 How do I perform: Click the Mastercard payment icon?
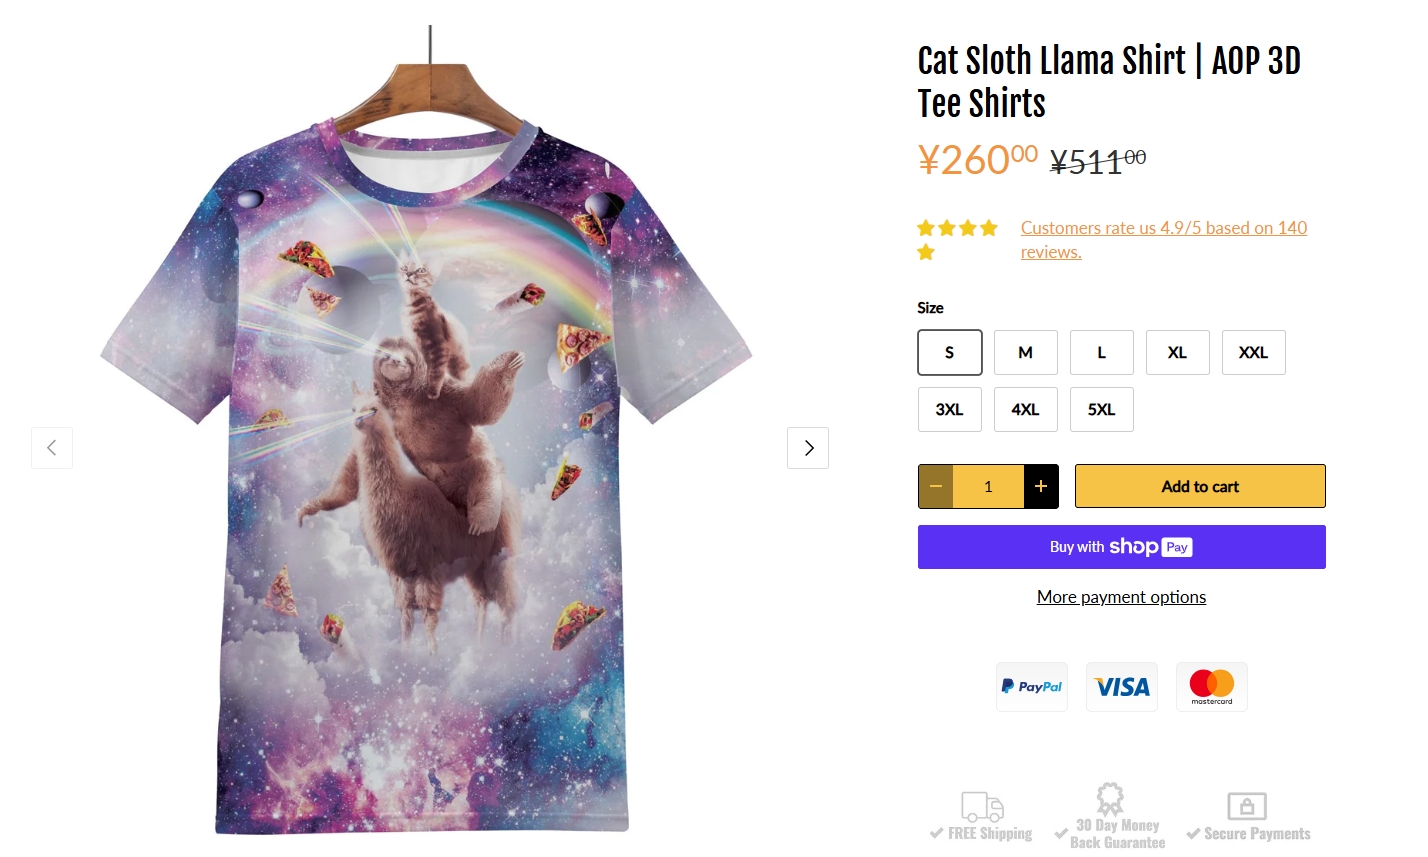[1212, 687]
